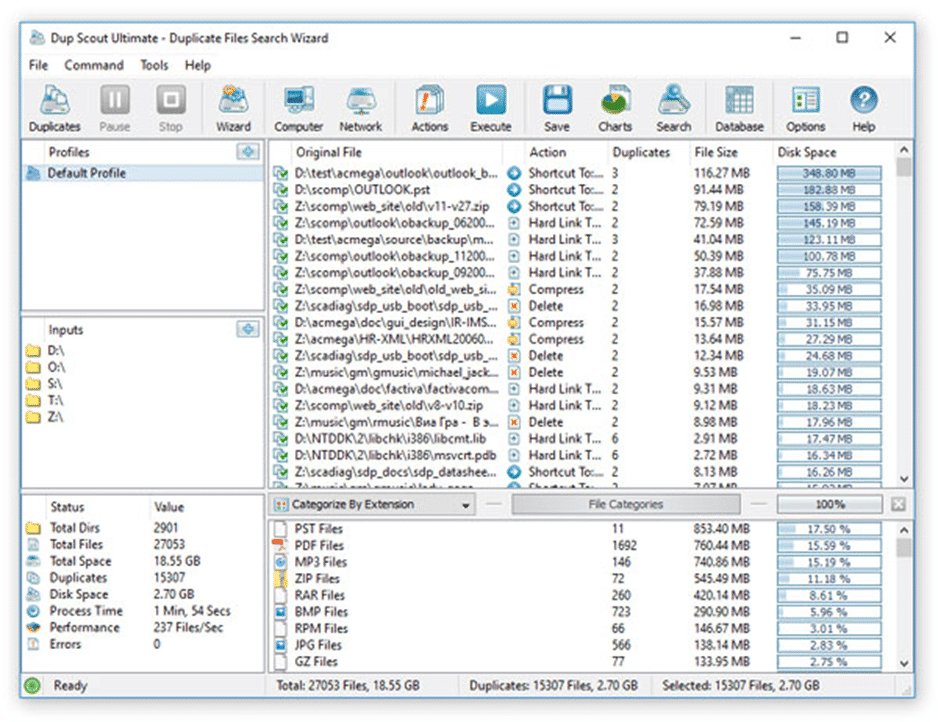938x722 pixels.
Task: Click the add button in Profiles header
Action: tap(247, 152)
